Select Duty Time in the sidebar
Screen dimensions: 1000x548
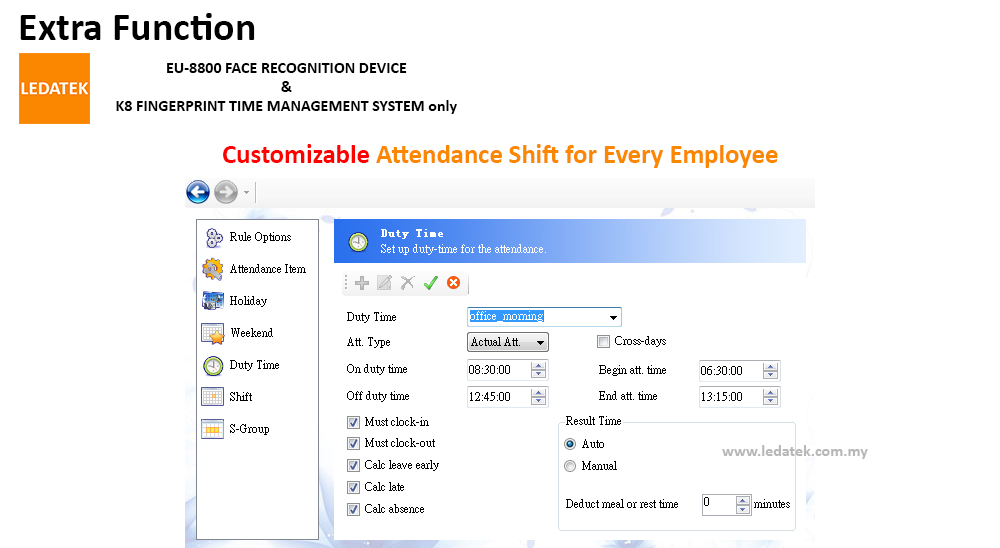click(254, 365)
